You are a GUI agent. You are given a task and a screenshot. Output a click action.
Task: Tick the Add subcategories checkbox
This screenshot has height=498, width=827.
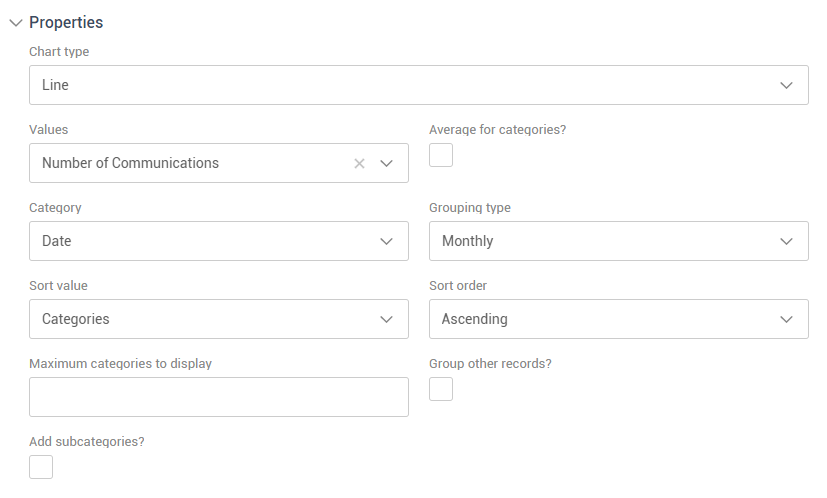point(41,467)
